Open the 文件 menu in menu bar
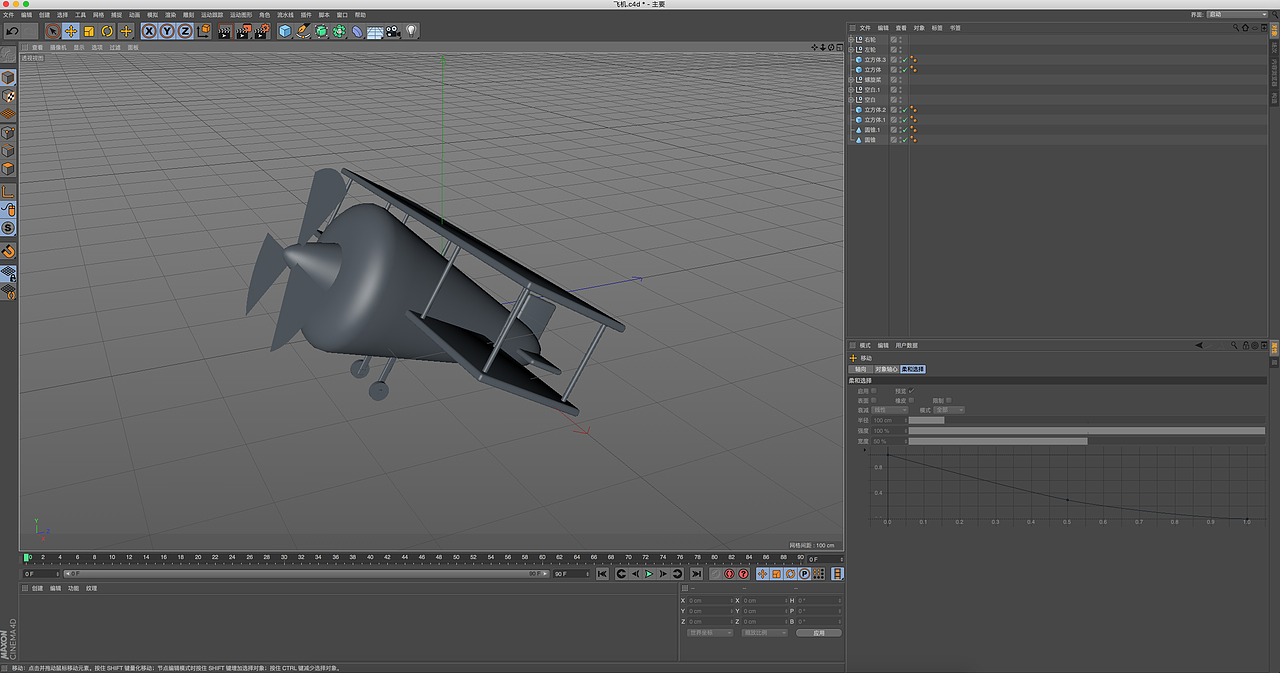This screenshot has width=1280, height=673. pos(9,15)
